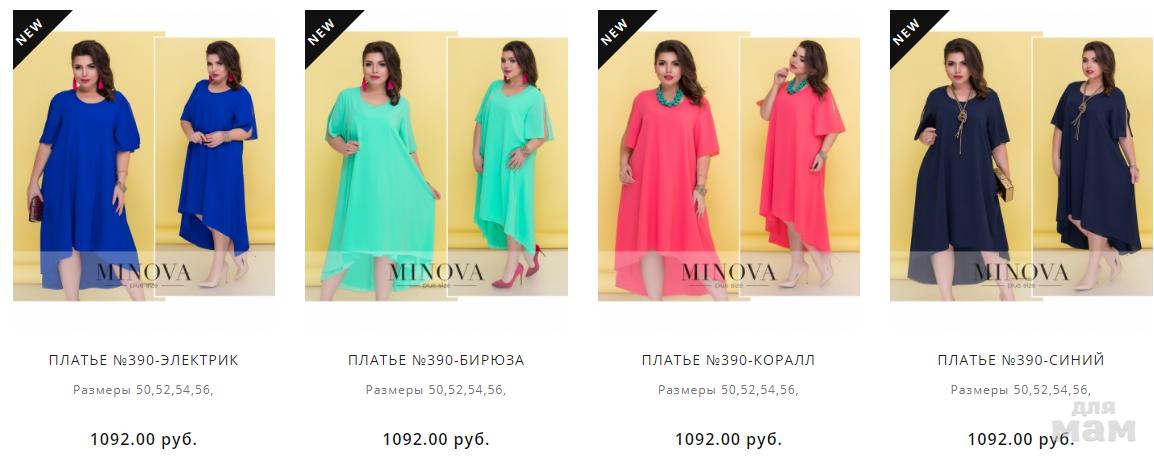Click MINOVA logo on coral dress photo

pos(728,274)
